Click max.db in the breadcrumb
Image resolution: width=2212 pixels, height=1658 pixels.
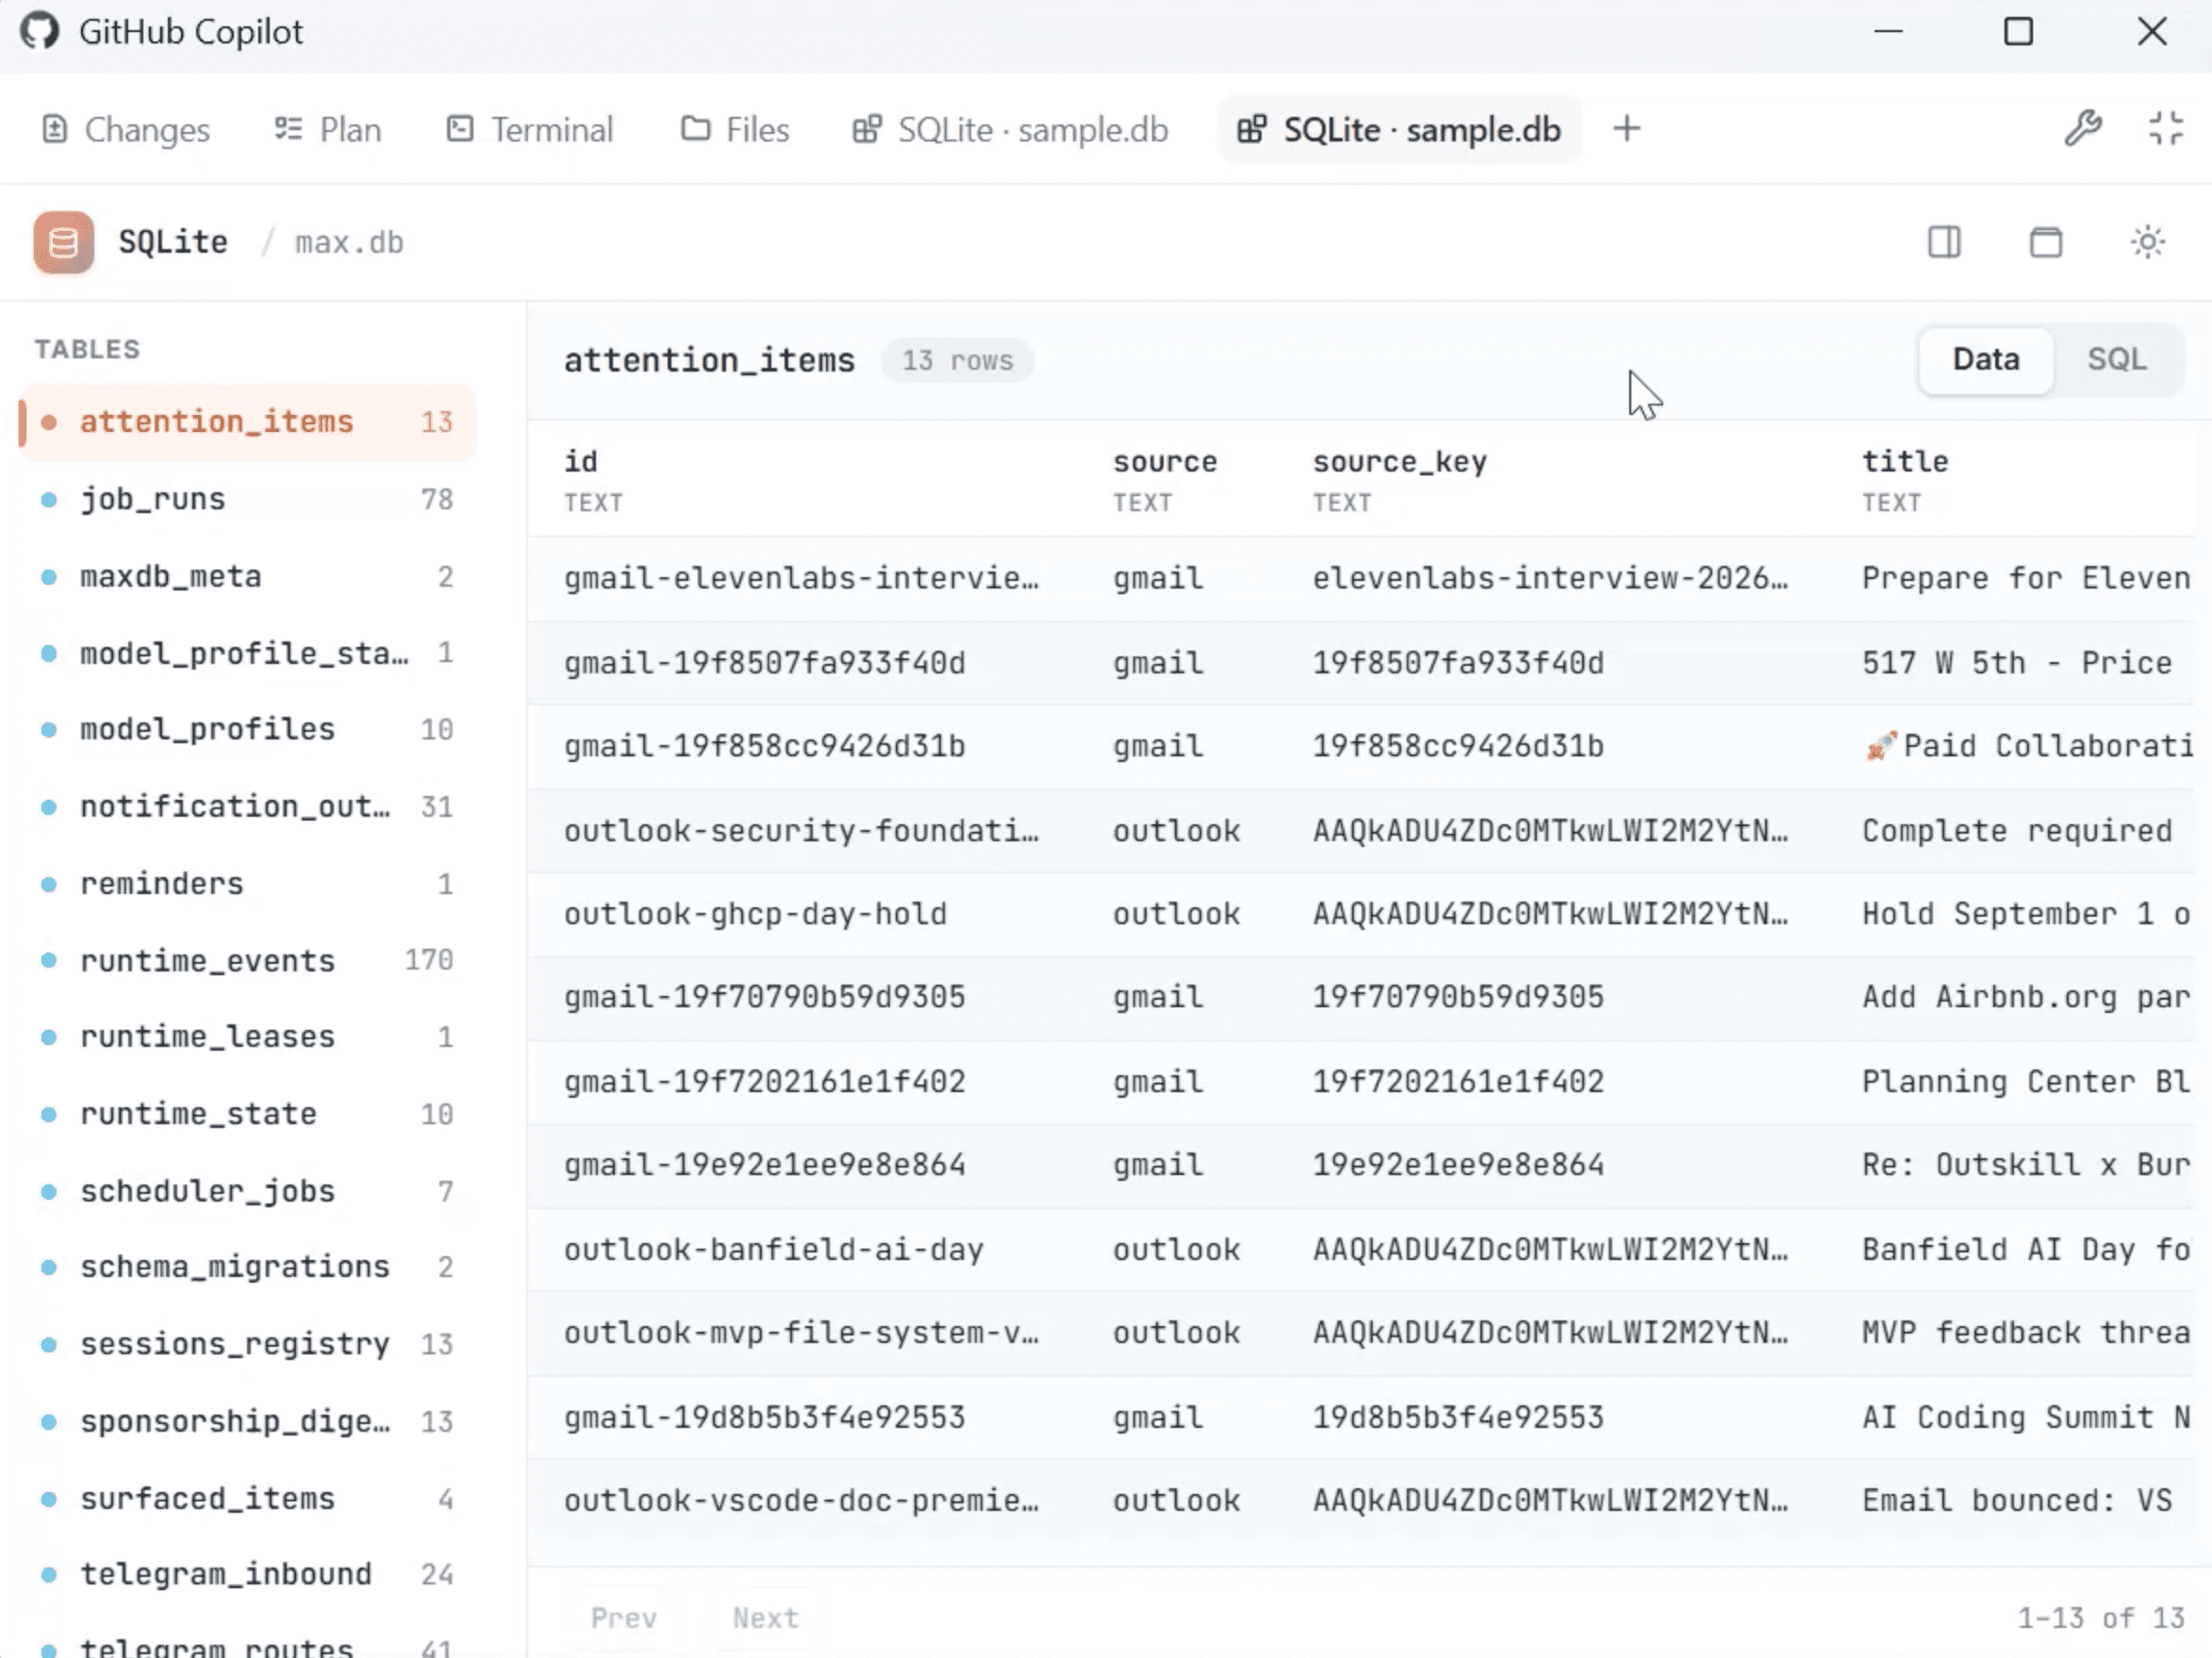click(x=349, y=242)
